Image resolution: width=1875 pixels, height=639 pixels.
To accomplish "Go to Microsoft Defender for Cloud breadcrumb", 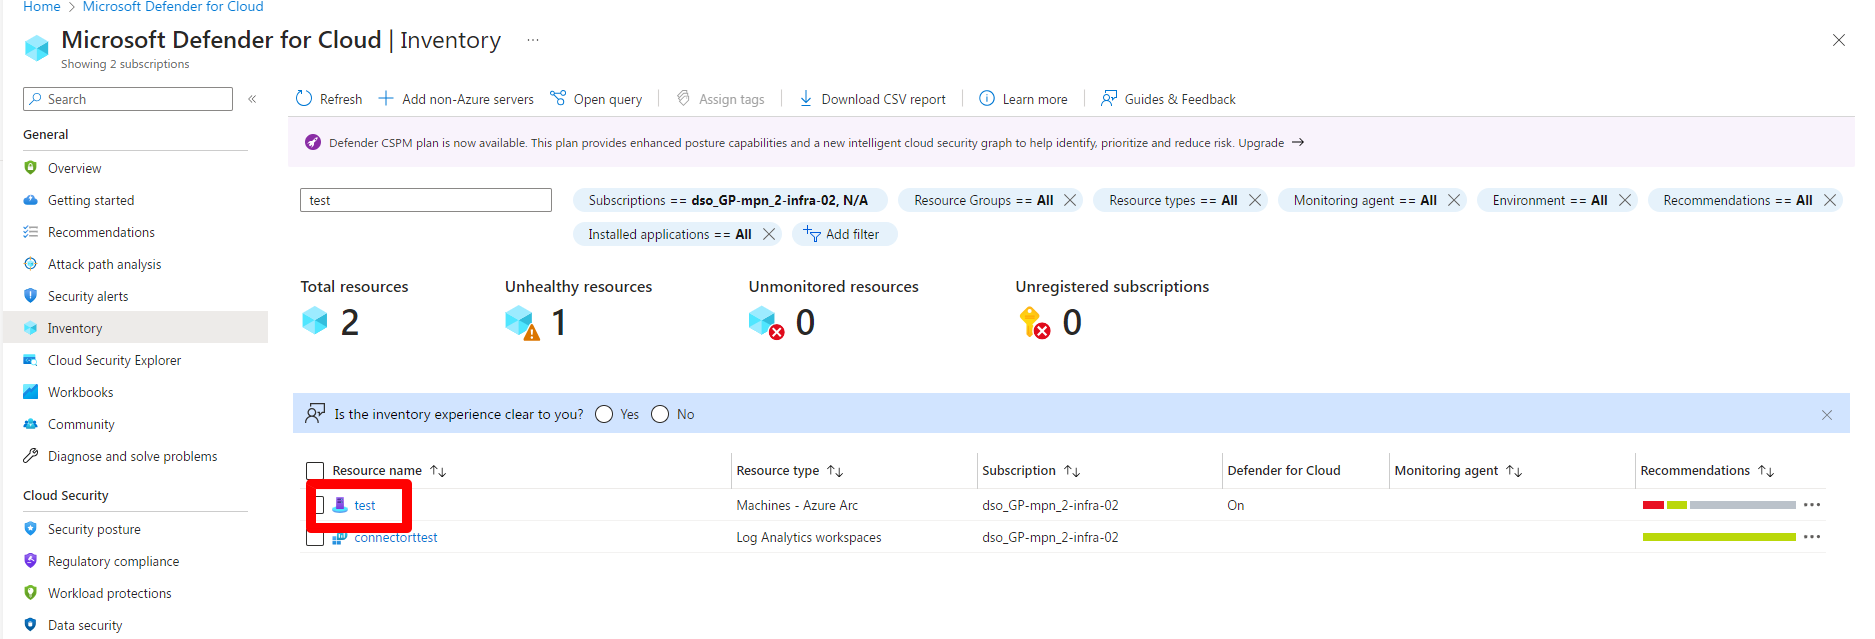I will pyautogui.click(x=173, y=7).
